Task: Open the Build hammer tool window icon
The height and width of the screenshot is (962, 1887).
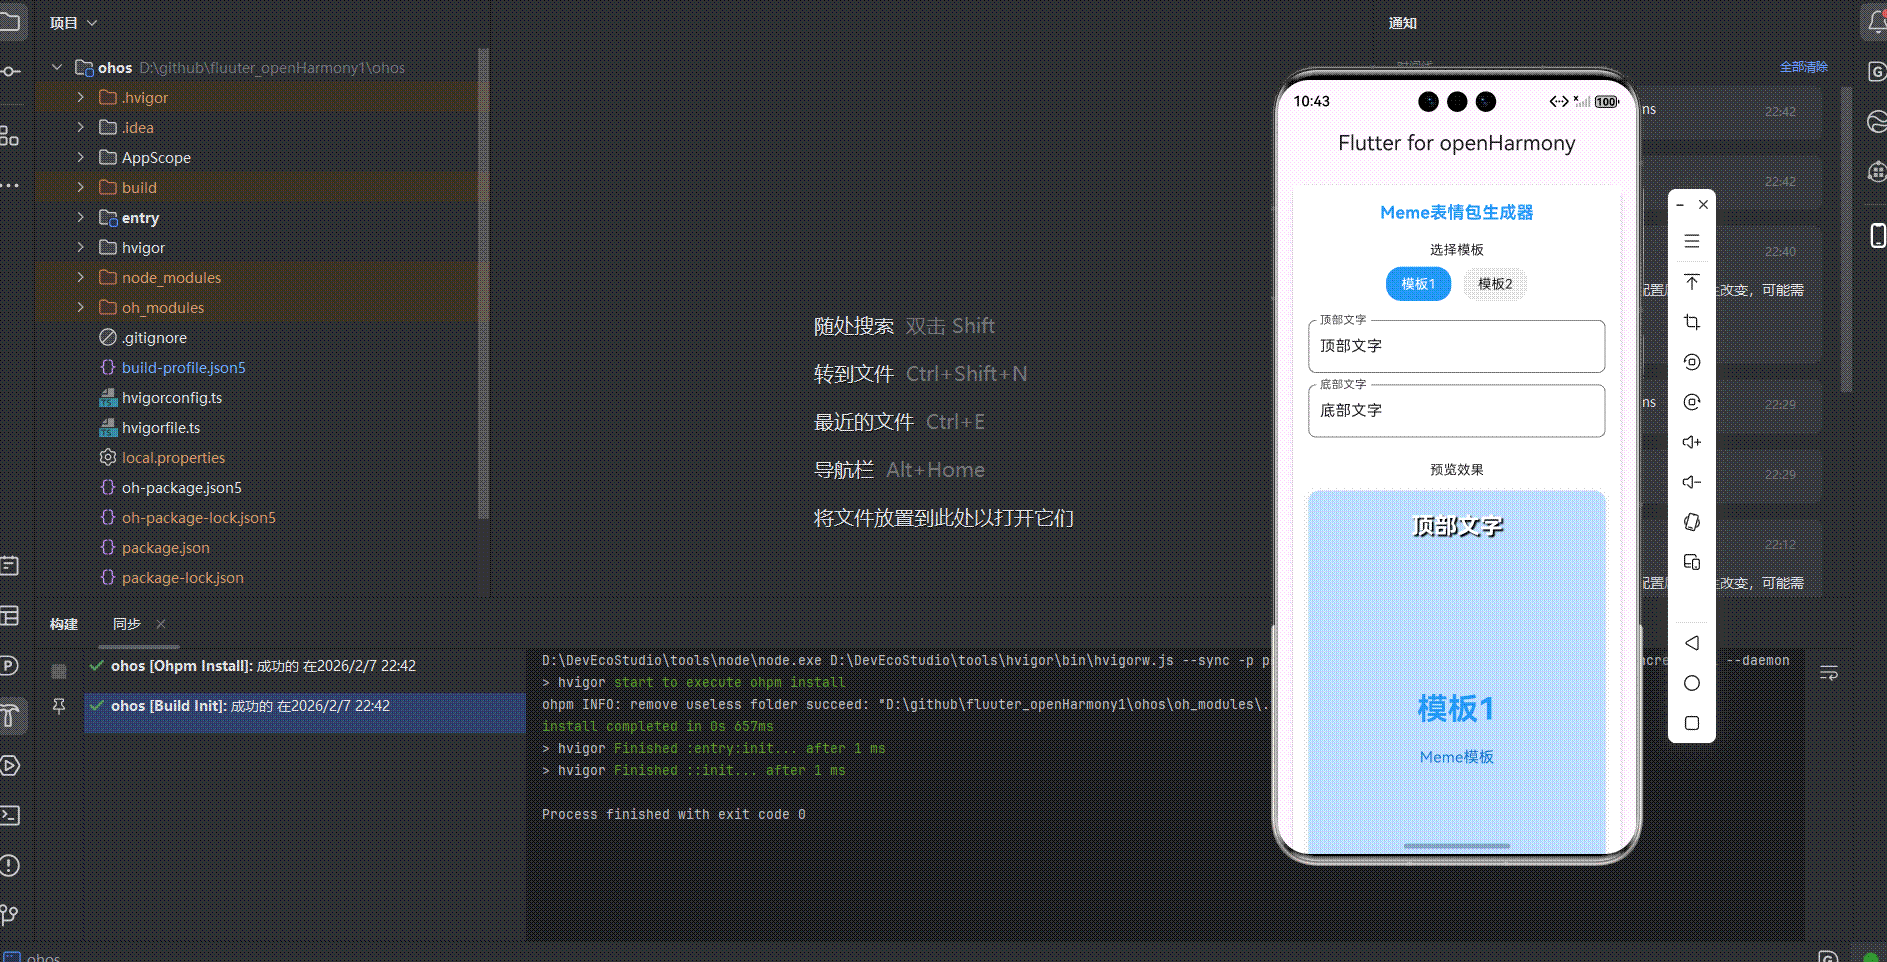Action: (x=10, y=715)
